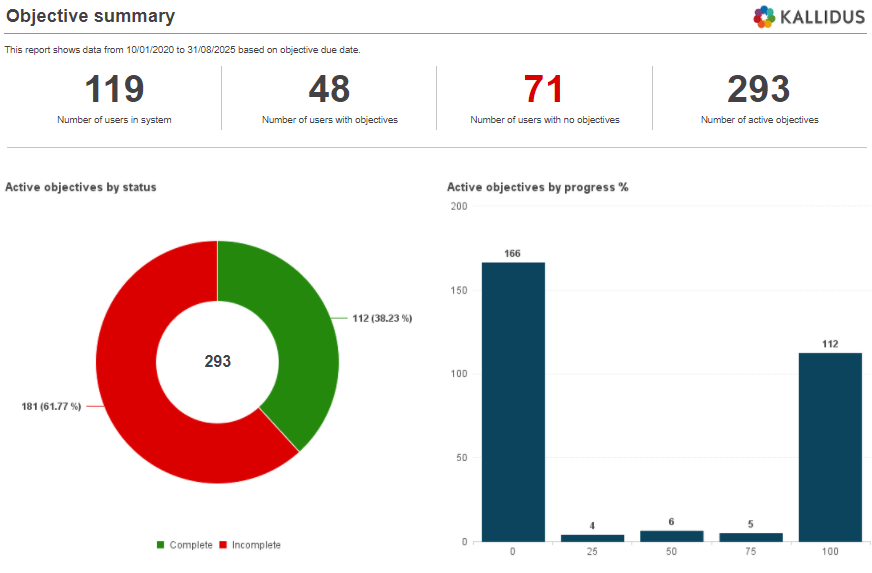Viewport: 872px width, 573px height.
Task: Click the 293 active objectives figure
Action: pos(759,90)
